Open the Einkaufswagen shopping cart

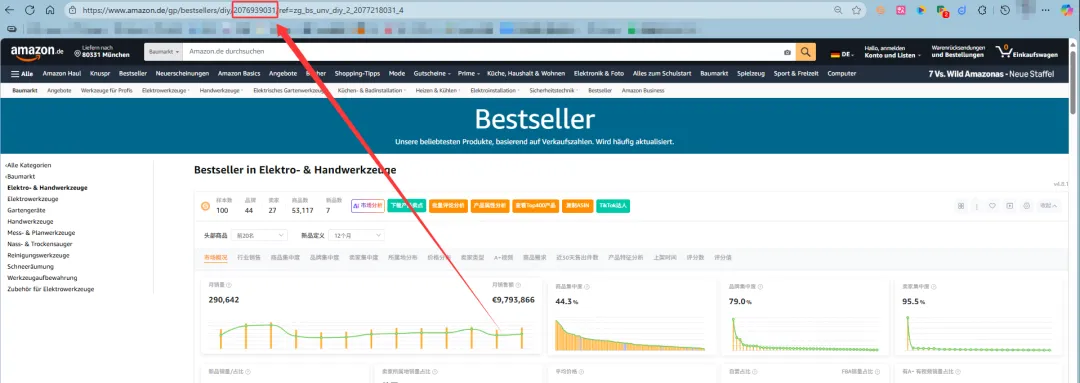tap(1026, 52)
